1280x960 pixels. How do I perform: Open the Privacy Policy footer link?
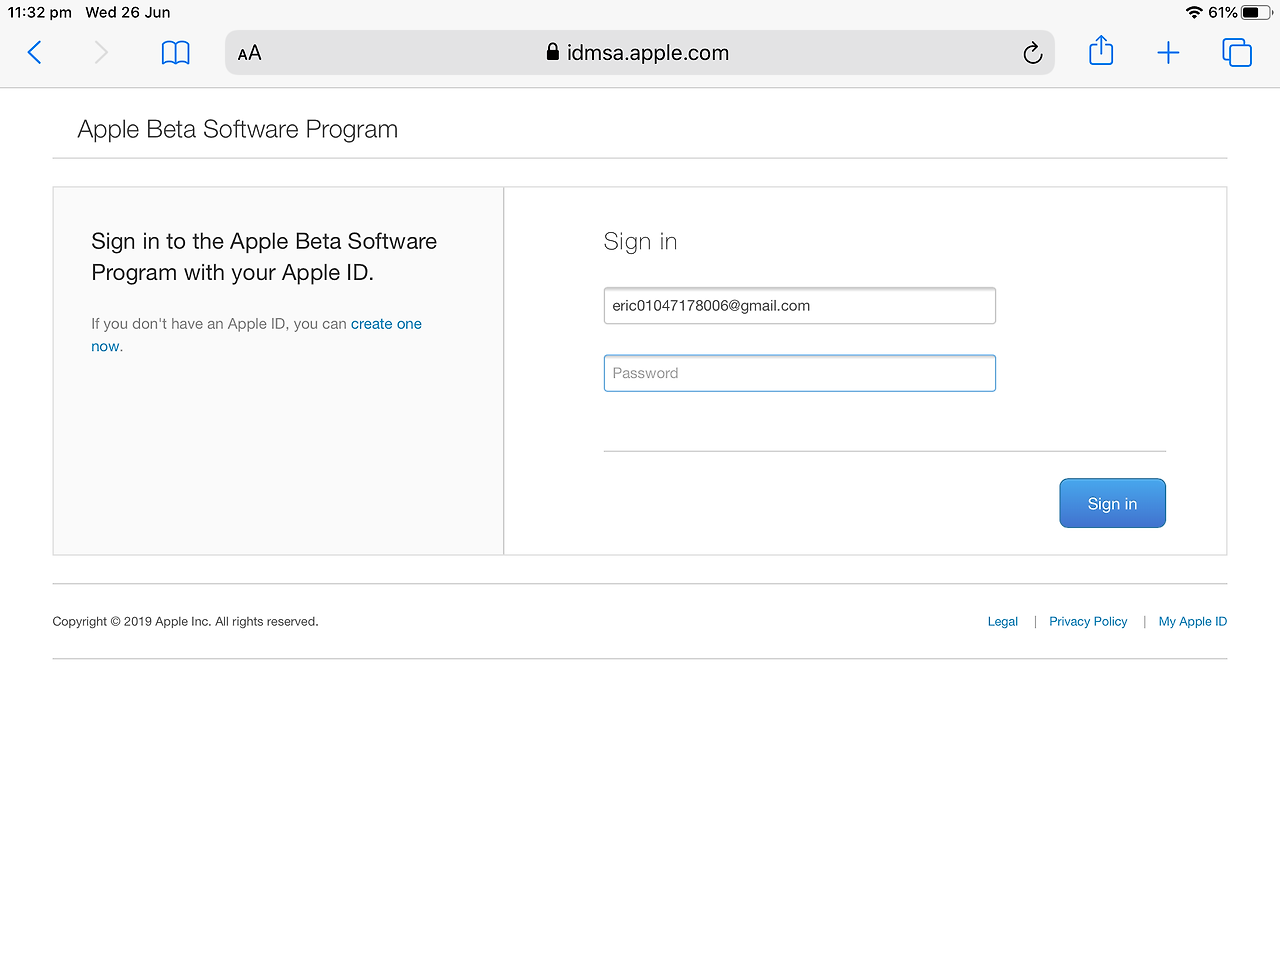coord(1088,621)
